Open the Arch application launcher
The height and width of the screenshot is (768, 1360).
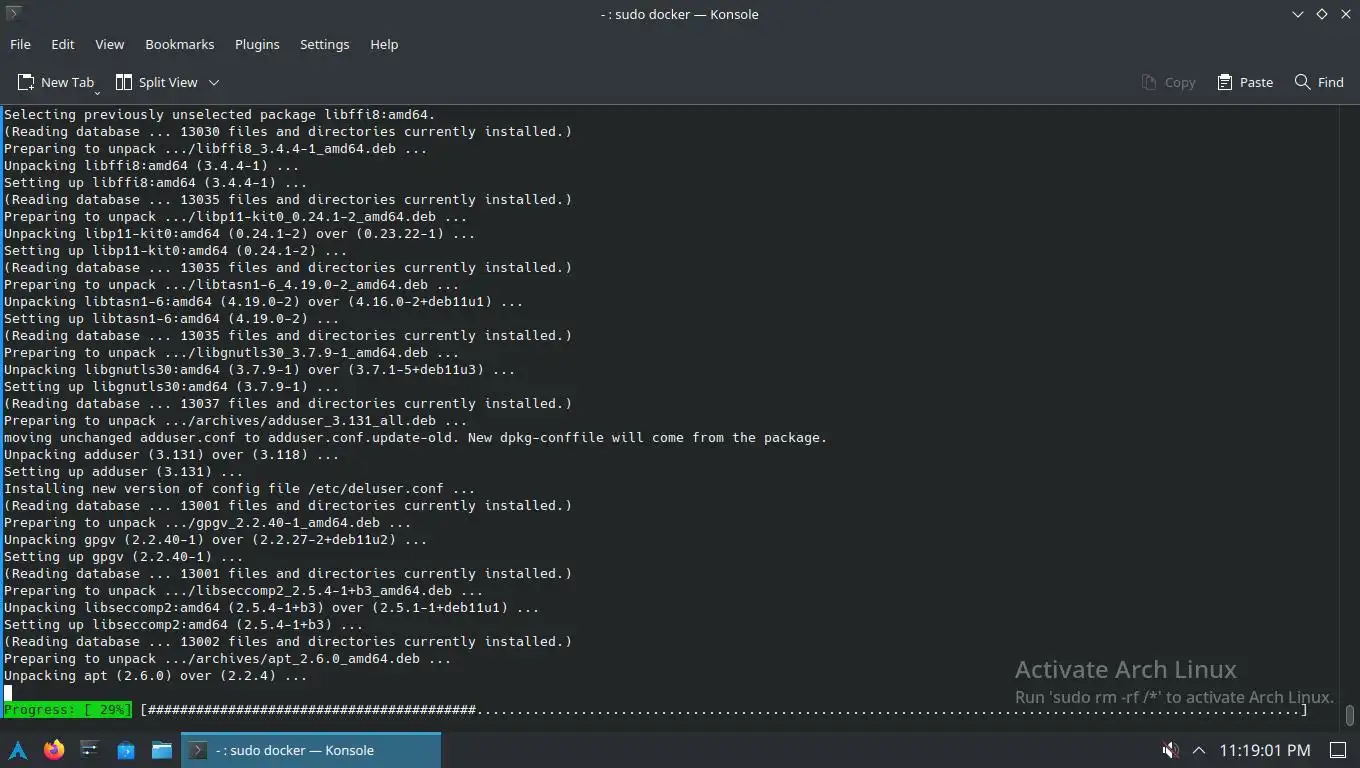coord(18,750)
